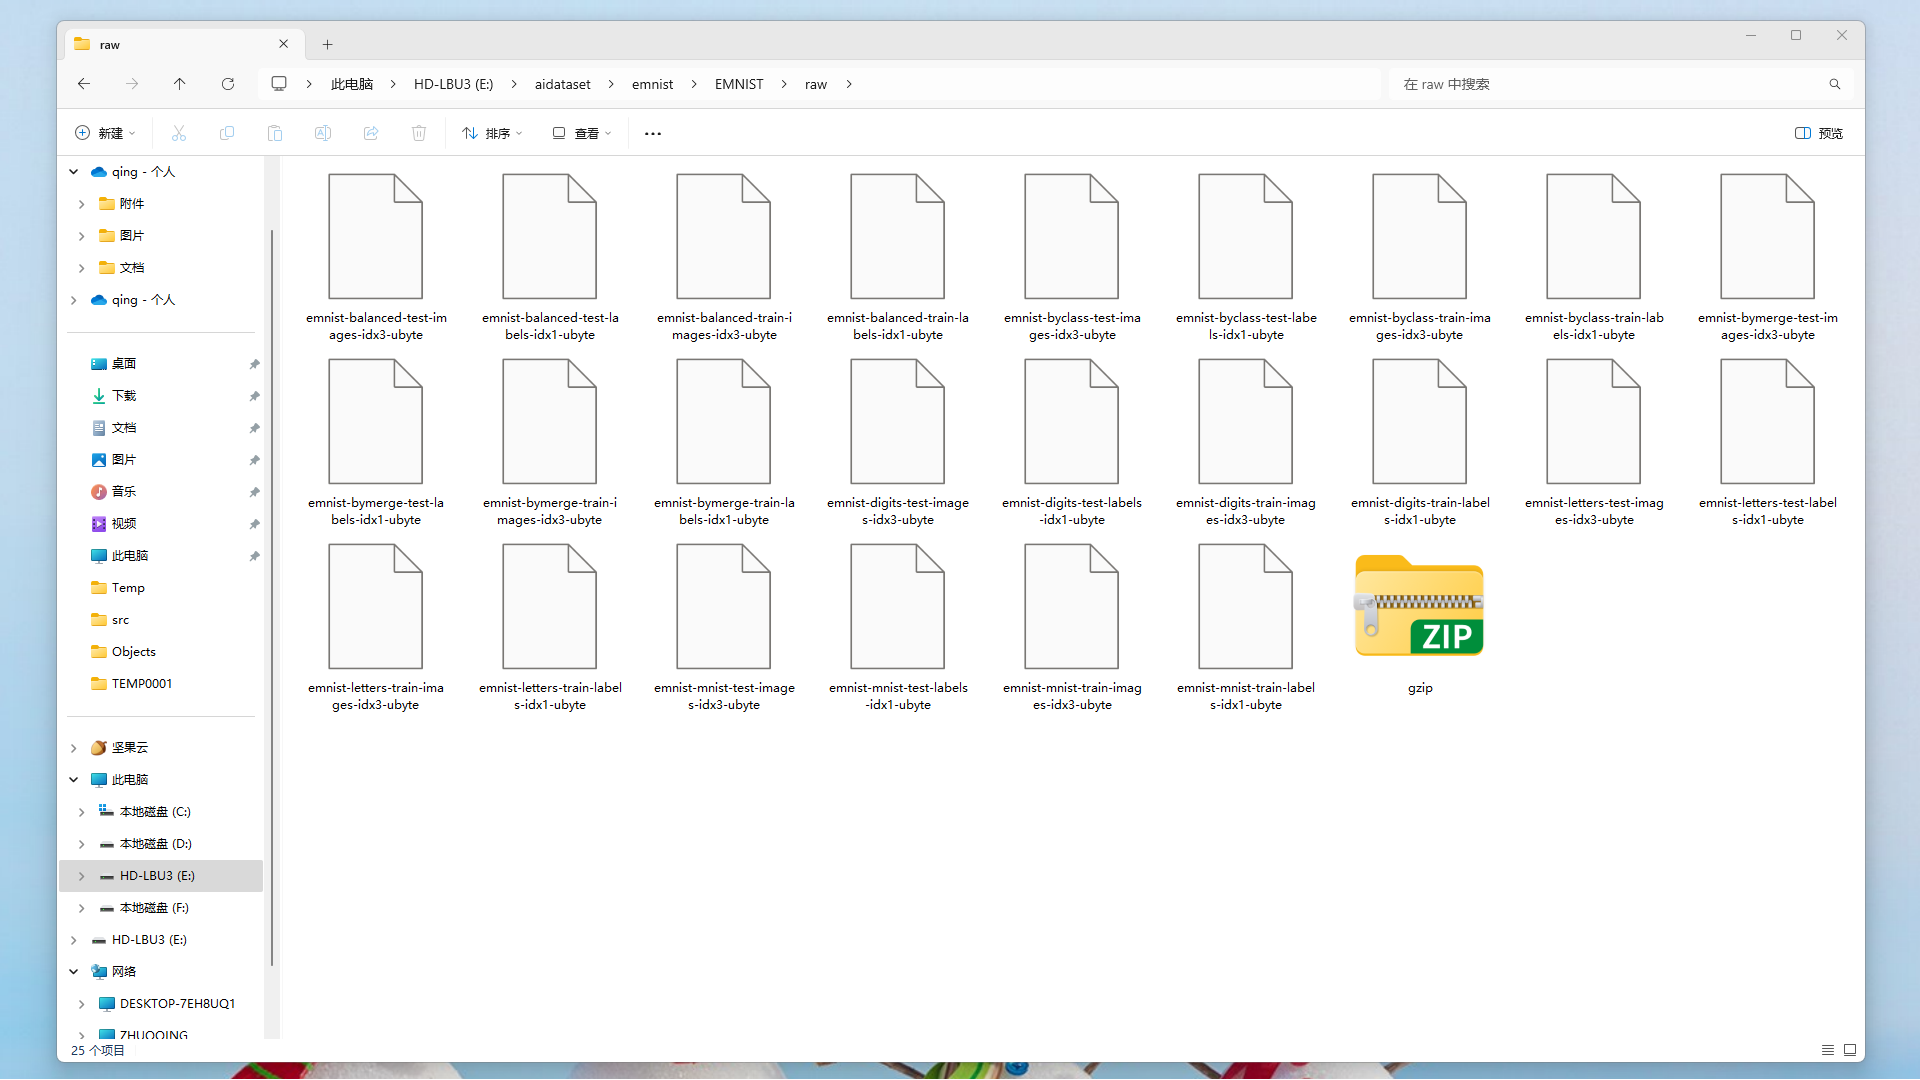1920x1080 pixels.
Task: Click the 新建 new button
Action: click(x=105, y=133)
